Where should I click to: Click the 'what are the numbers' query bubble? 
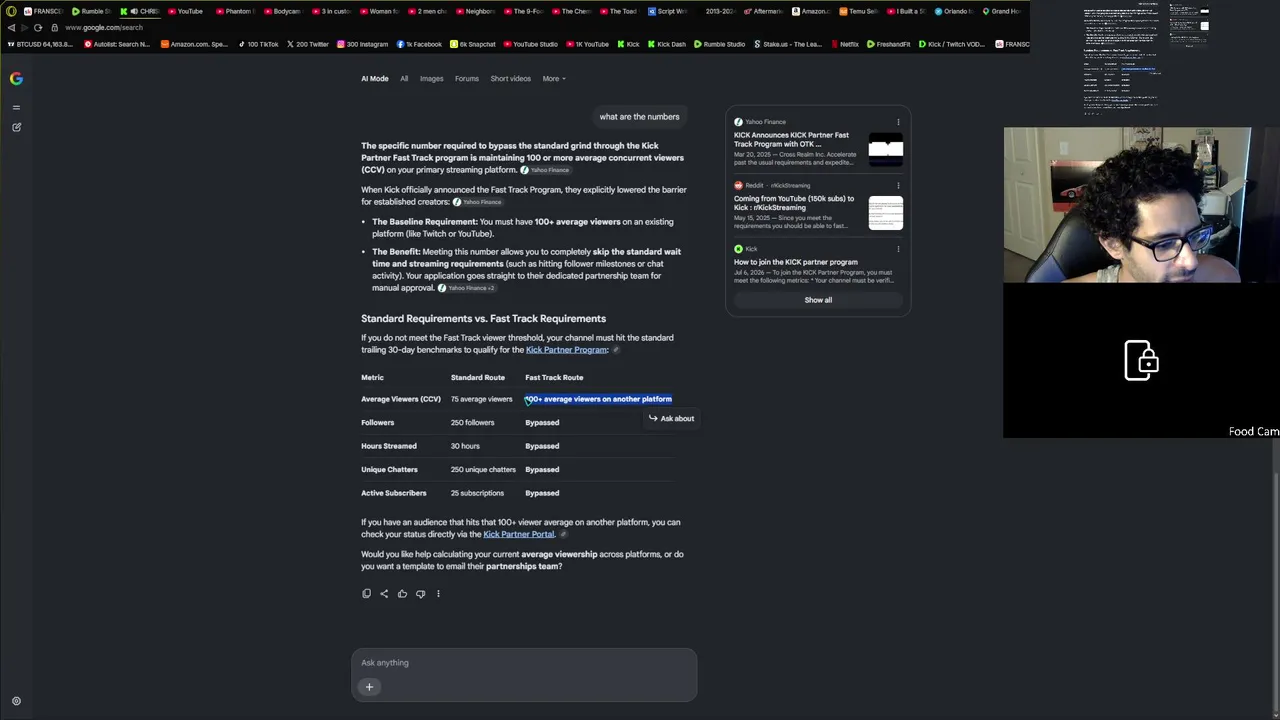point(640,117)
